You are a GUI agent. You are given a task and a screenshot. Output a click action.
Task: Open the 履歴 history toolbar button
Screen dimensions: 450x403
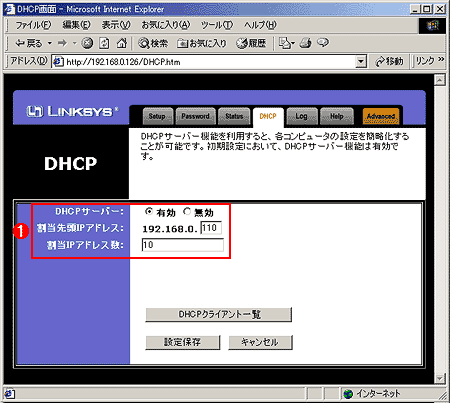point(251,43)
